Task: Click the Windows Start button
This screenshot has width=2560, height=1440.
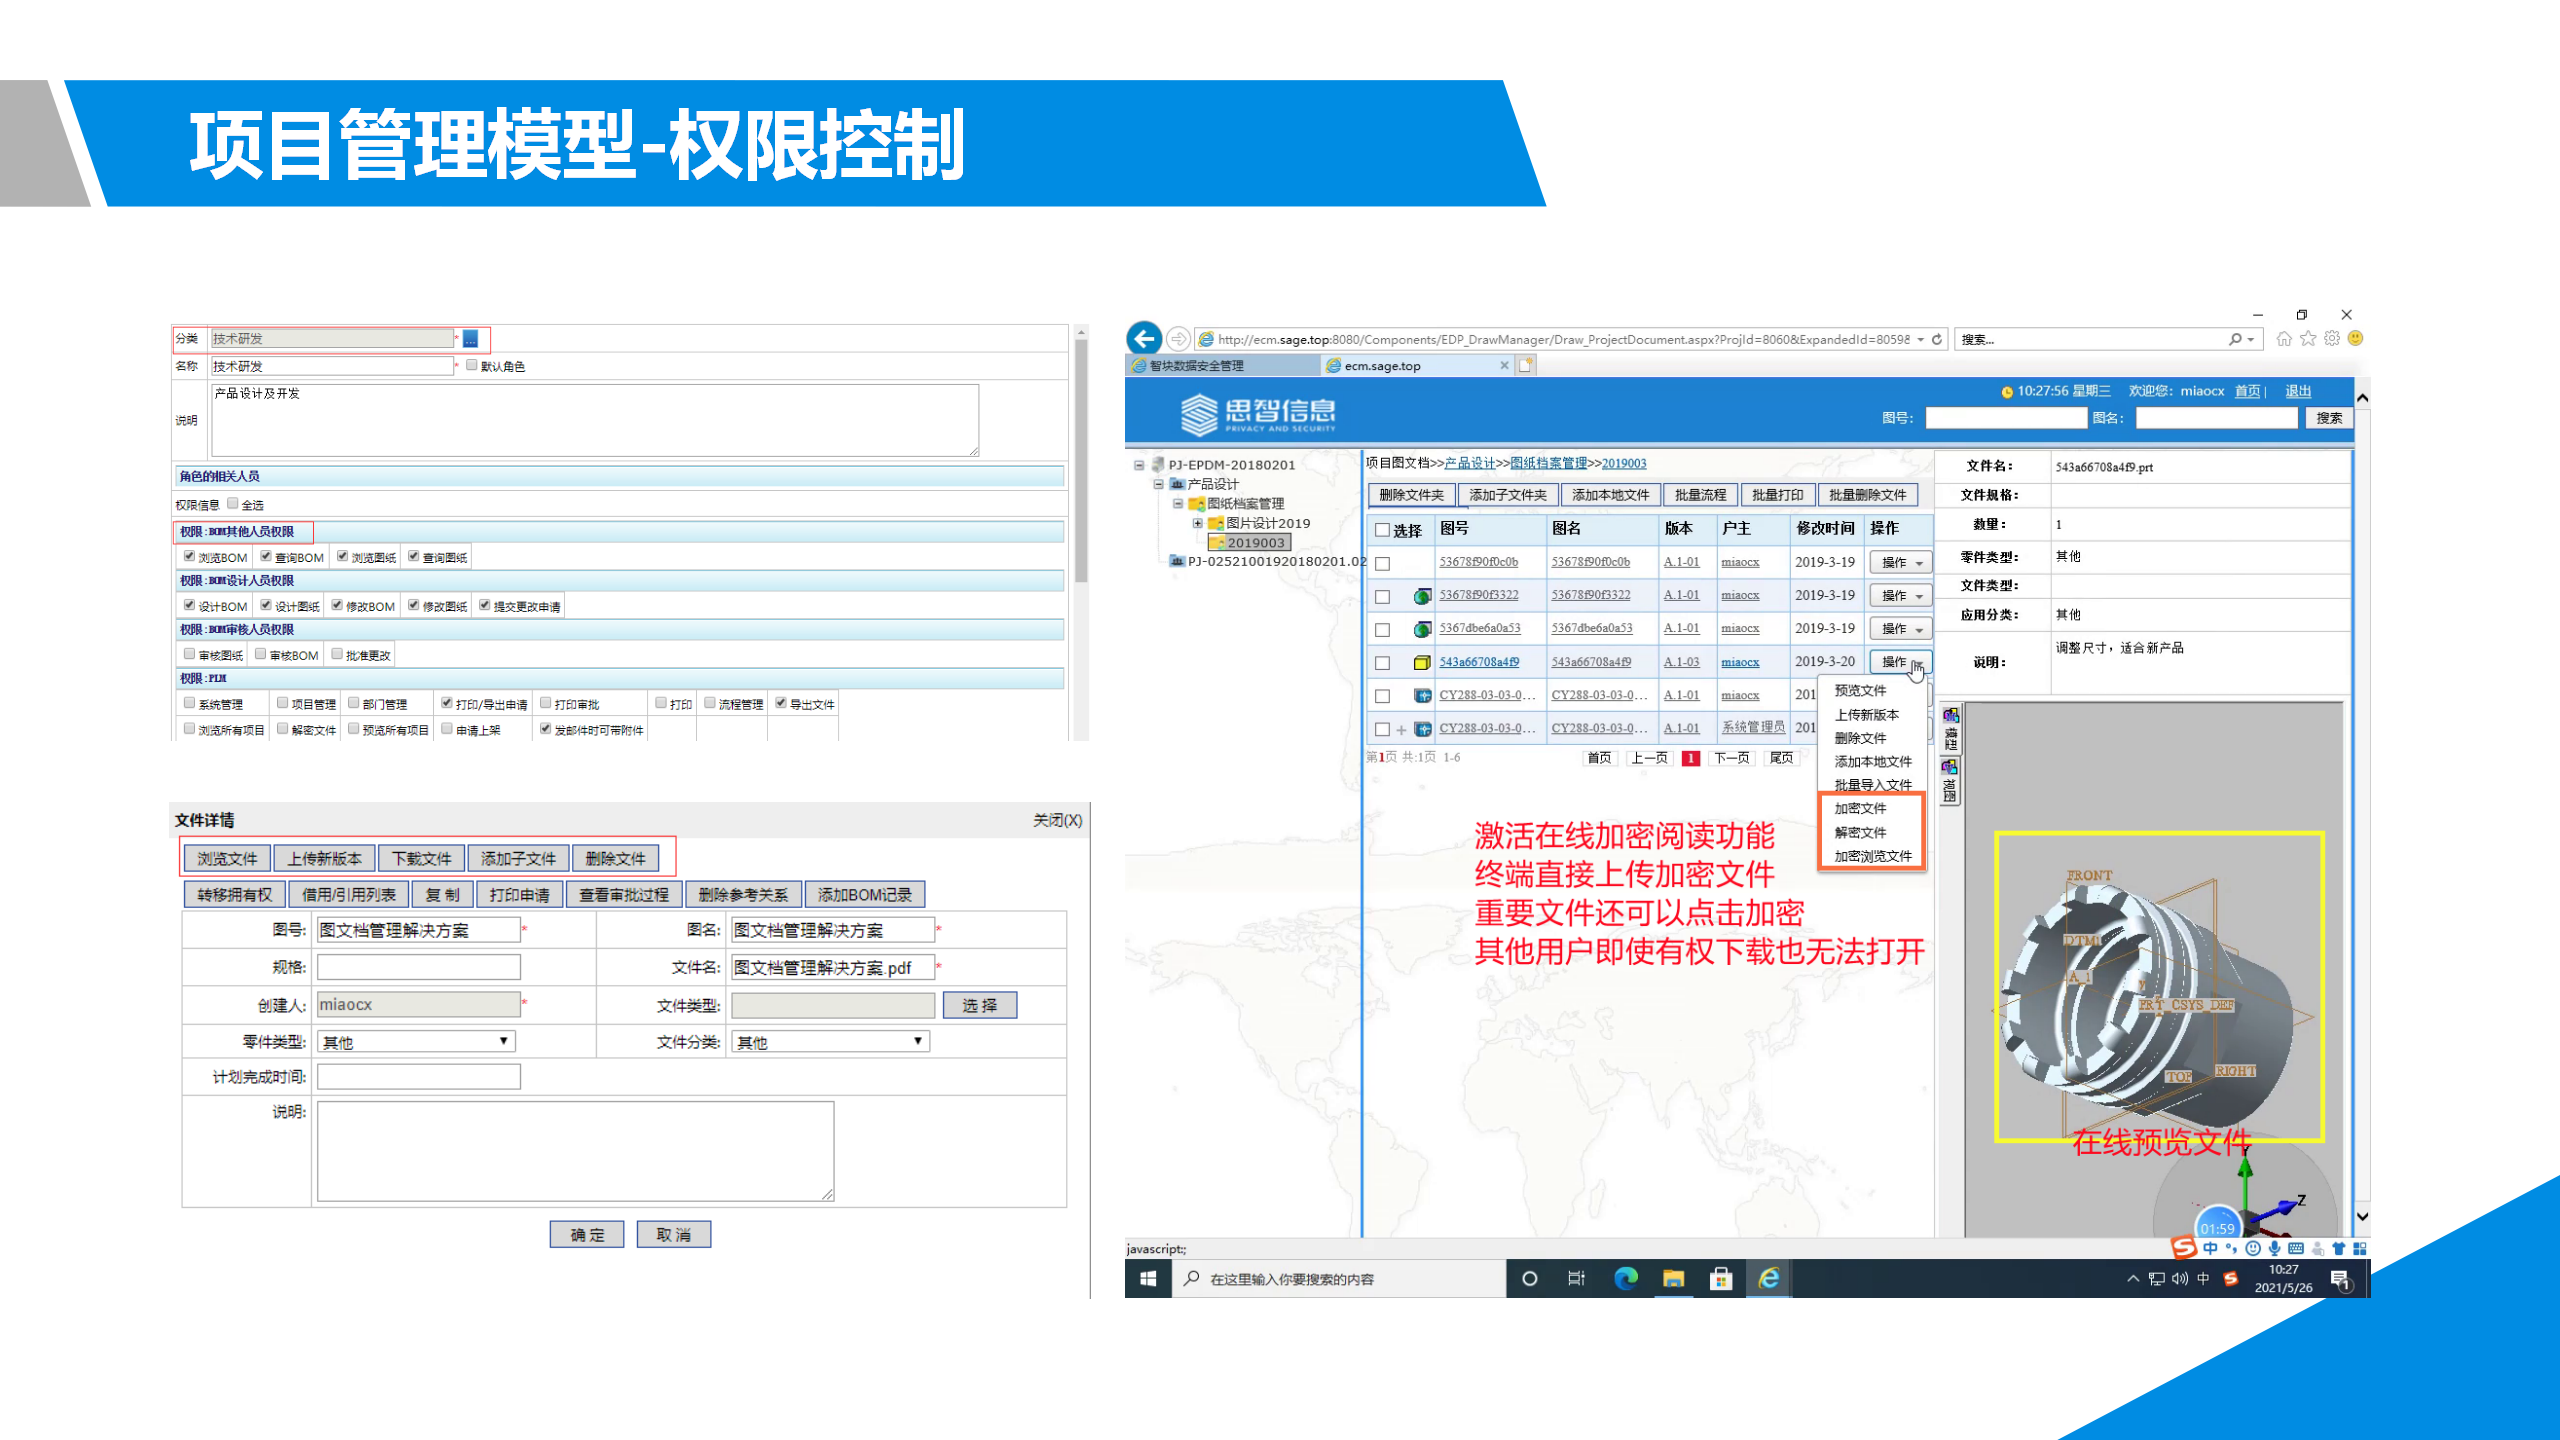Action: pos(1148,1278)
